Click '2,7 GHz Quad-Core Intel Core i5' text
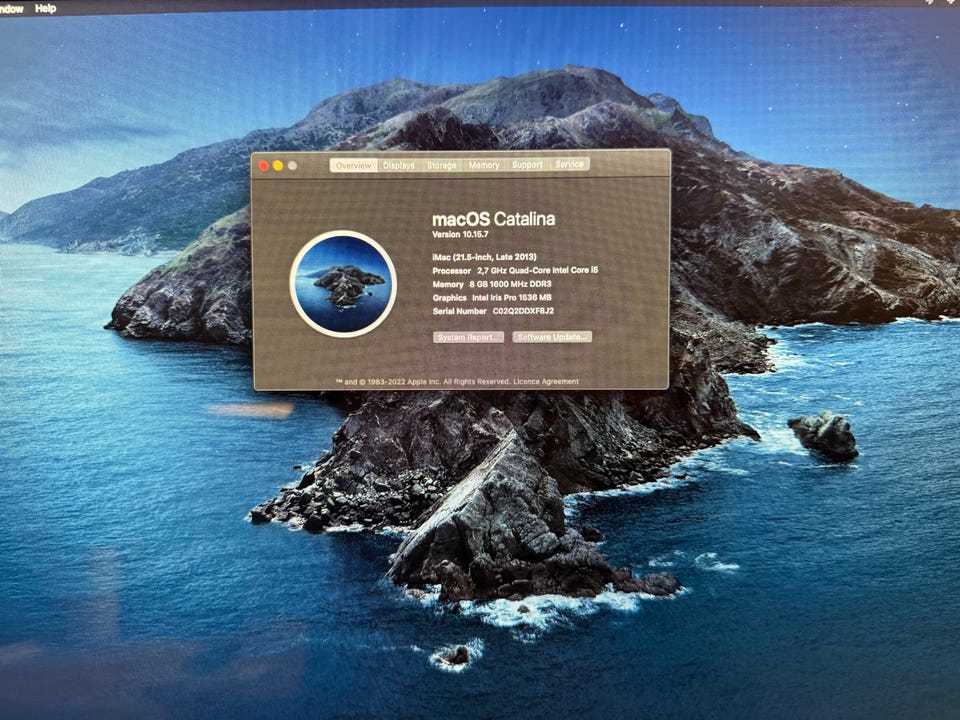960x720 pixels. [538, 270]
